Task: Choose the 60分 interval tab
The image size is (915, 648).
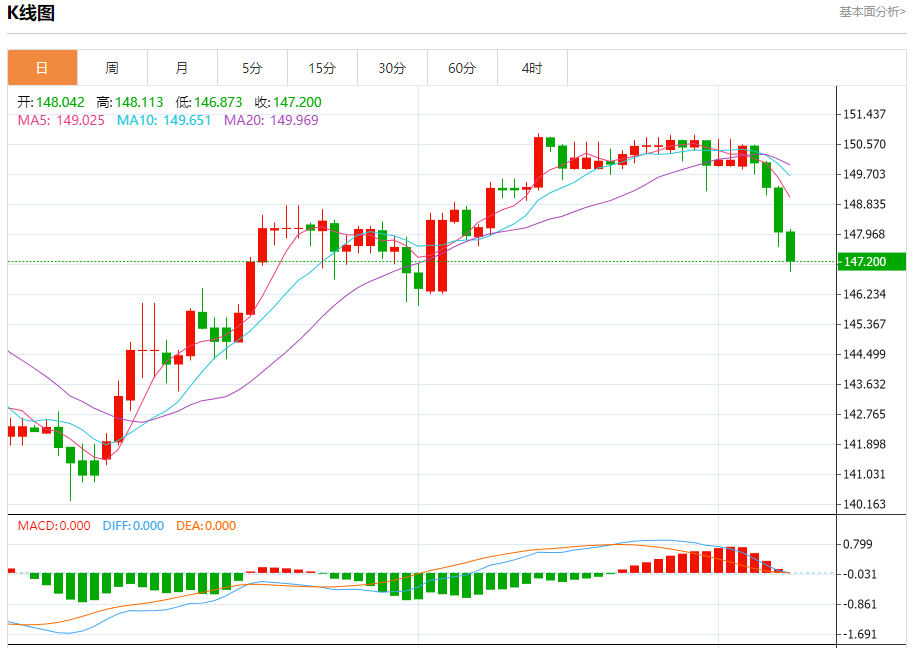Action: [x=462, y=68]
